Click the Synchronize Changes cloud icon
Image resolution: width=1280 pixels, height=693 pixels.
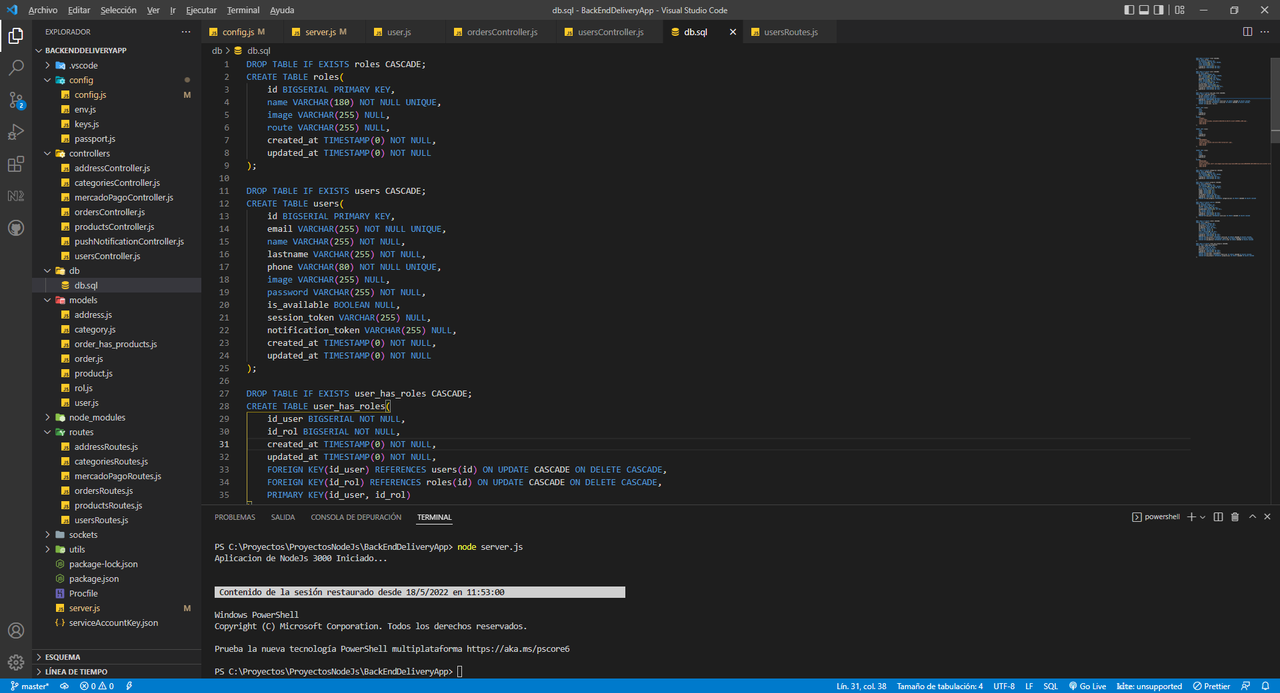(64, 686)
